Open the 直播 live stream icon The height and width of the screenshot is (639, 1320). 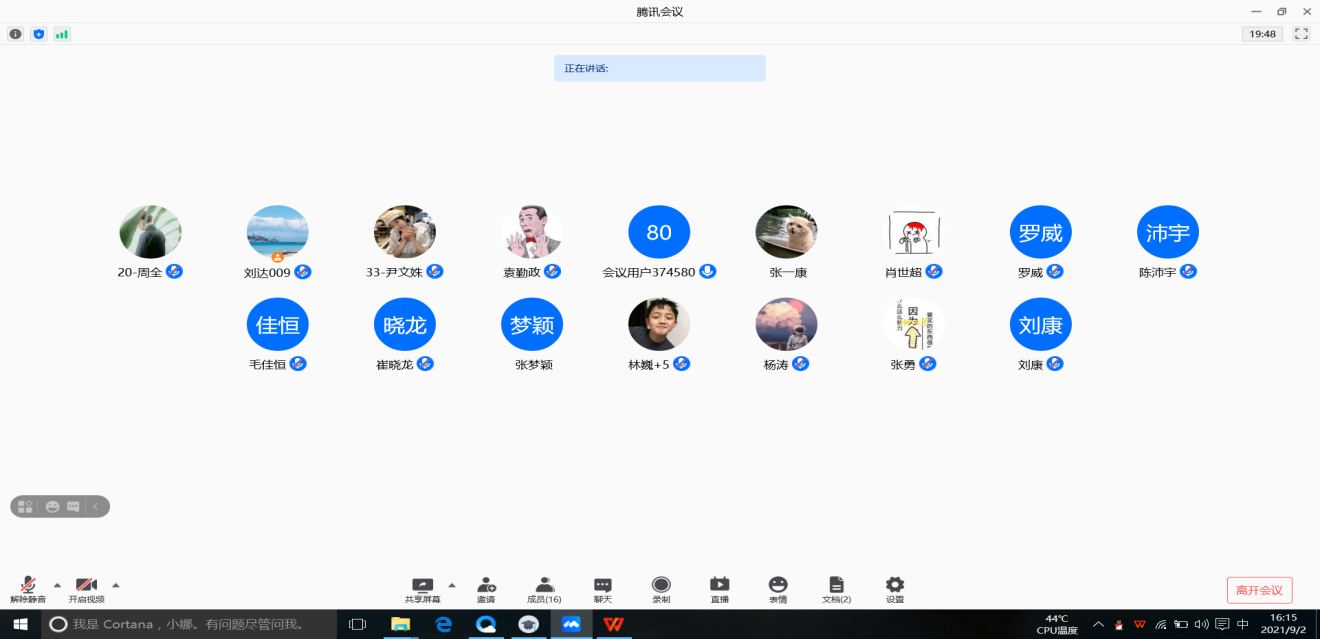[x=719, y=587]
